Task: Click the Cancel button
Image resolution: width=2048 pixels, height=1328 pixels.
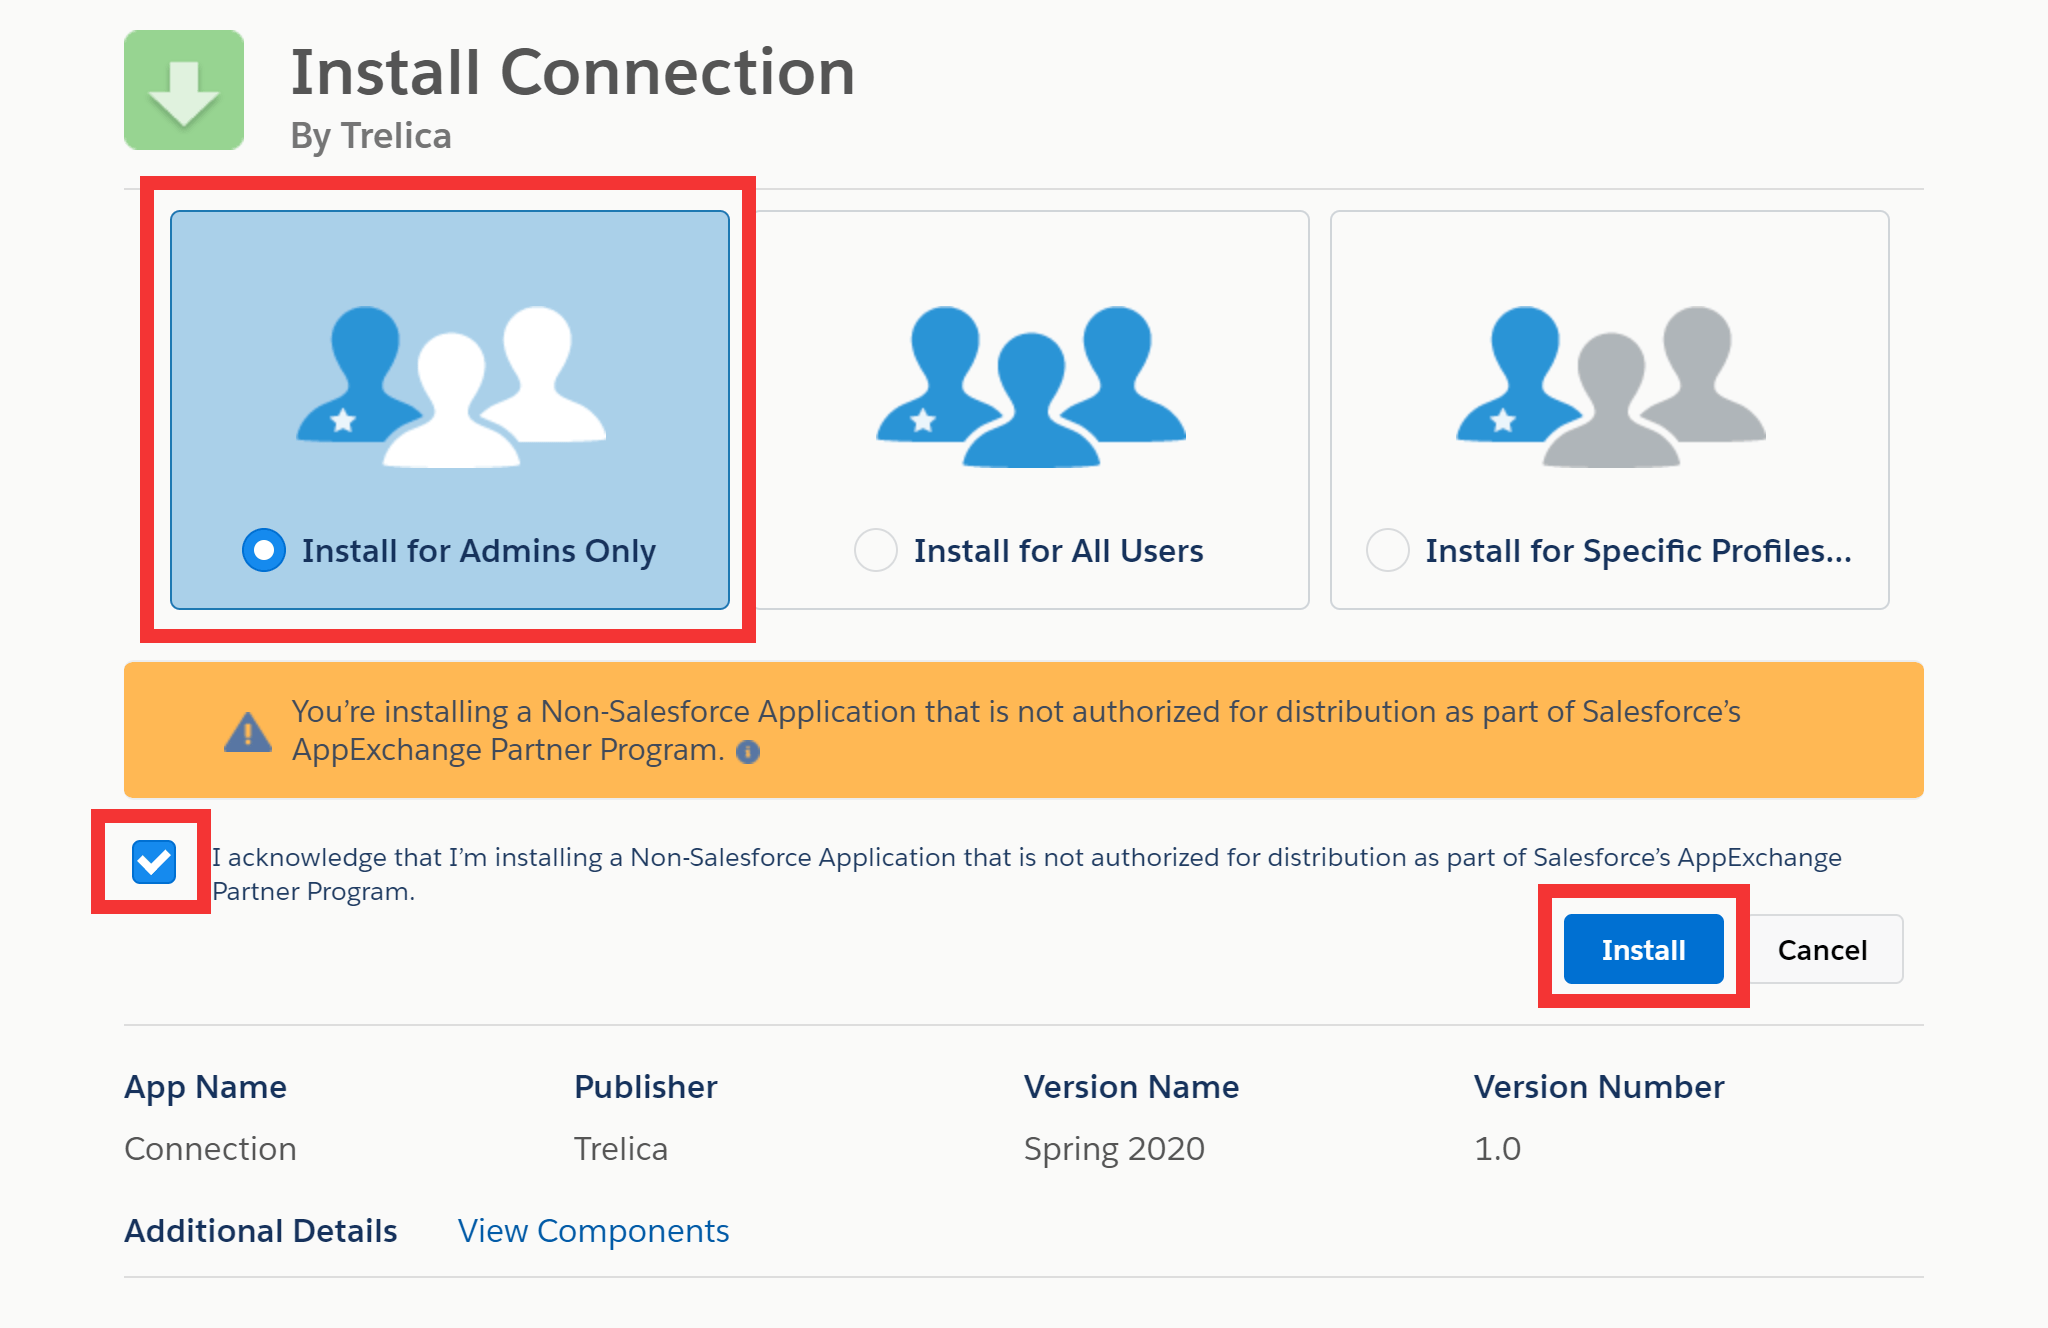Action: [1822, 949]
